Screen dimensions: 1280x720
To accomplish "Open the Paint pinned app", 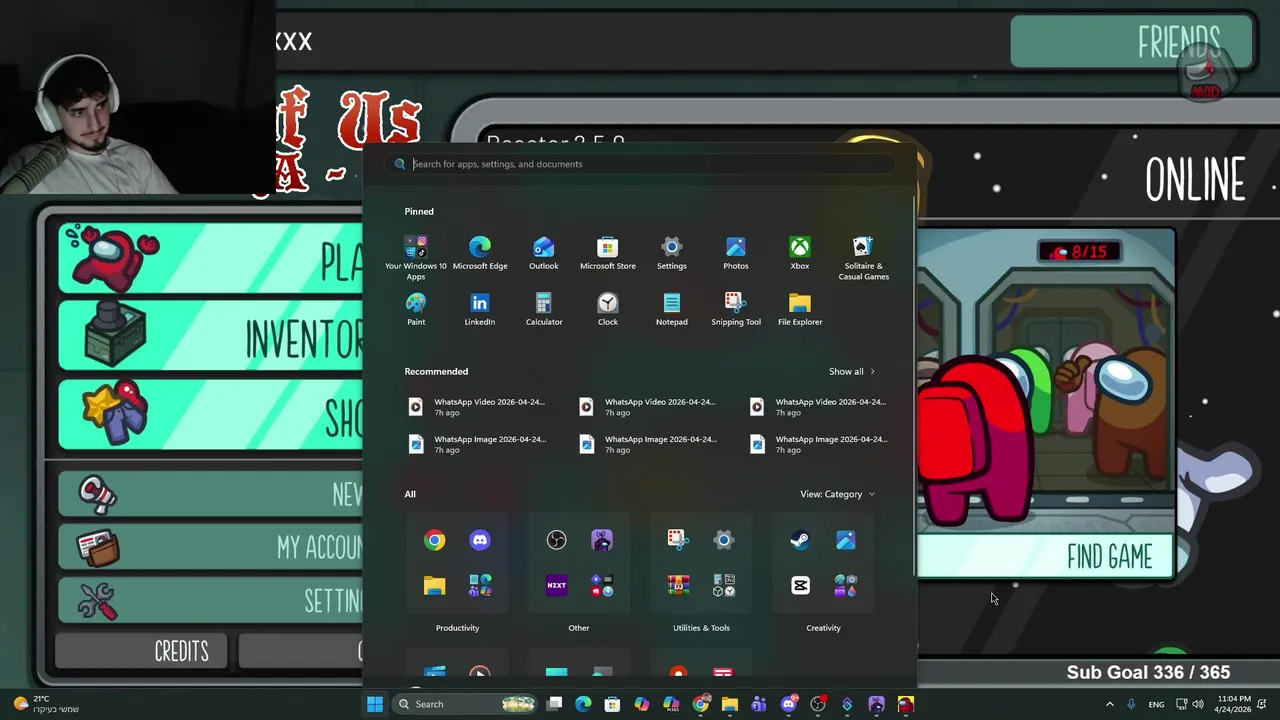I will [416, 309].
